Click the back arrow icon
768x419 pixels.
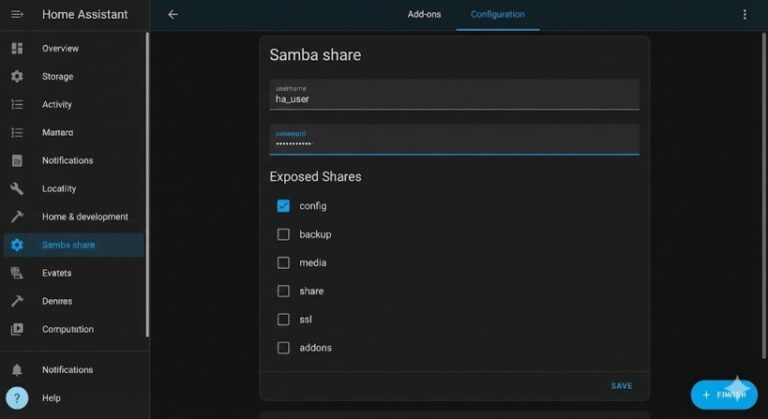[173, 14]
